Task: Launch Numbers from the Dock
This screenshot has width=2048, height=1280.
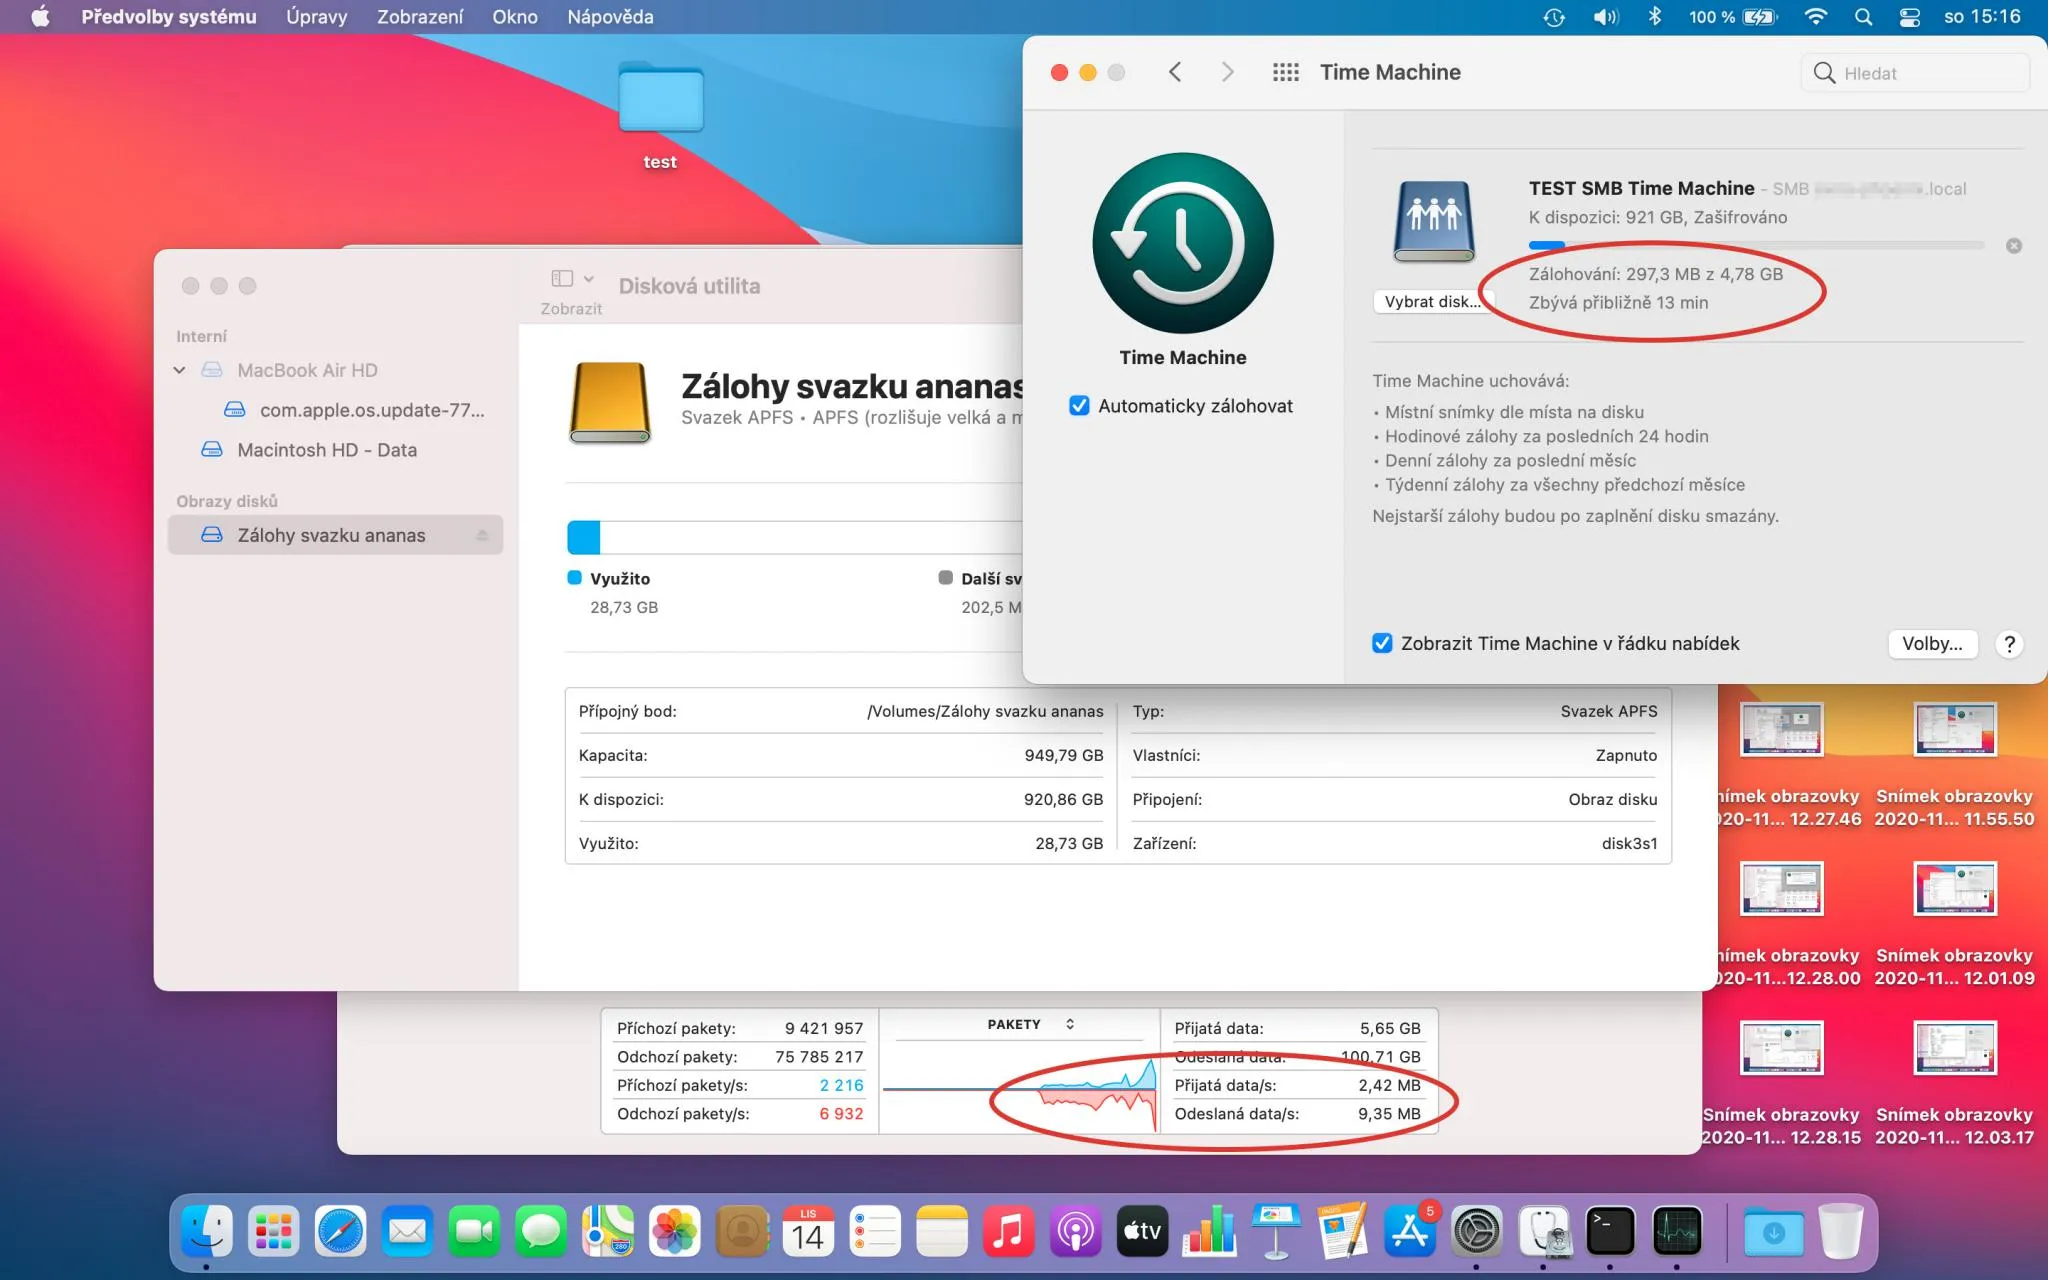Action: click(1209, 1231)
